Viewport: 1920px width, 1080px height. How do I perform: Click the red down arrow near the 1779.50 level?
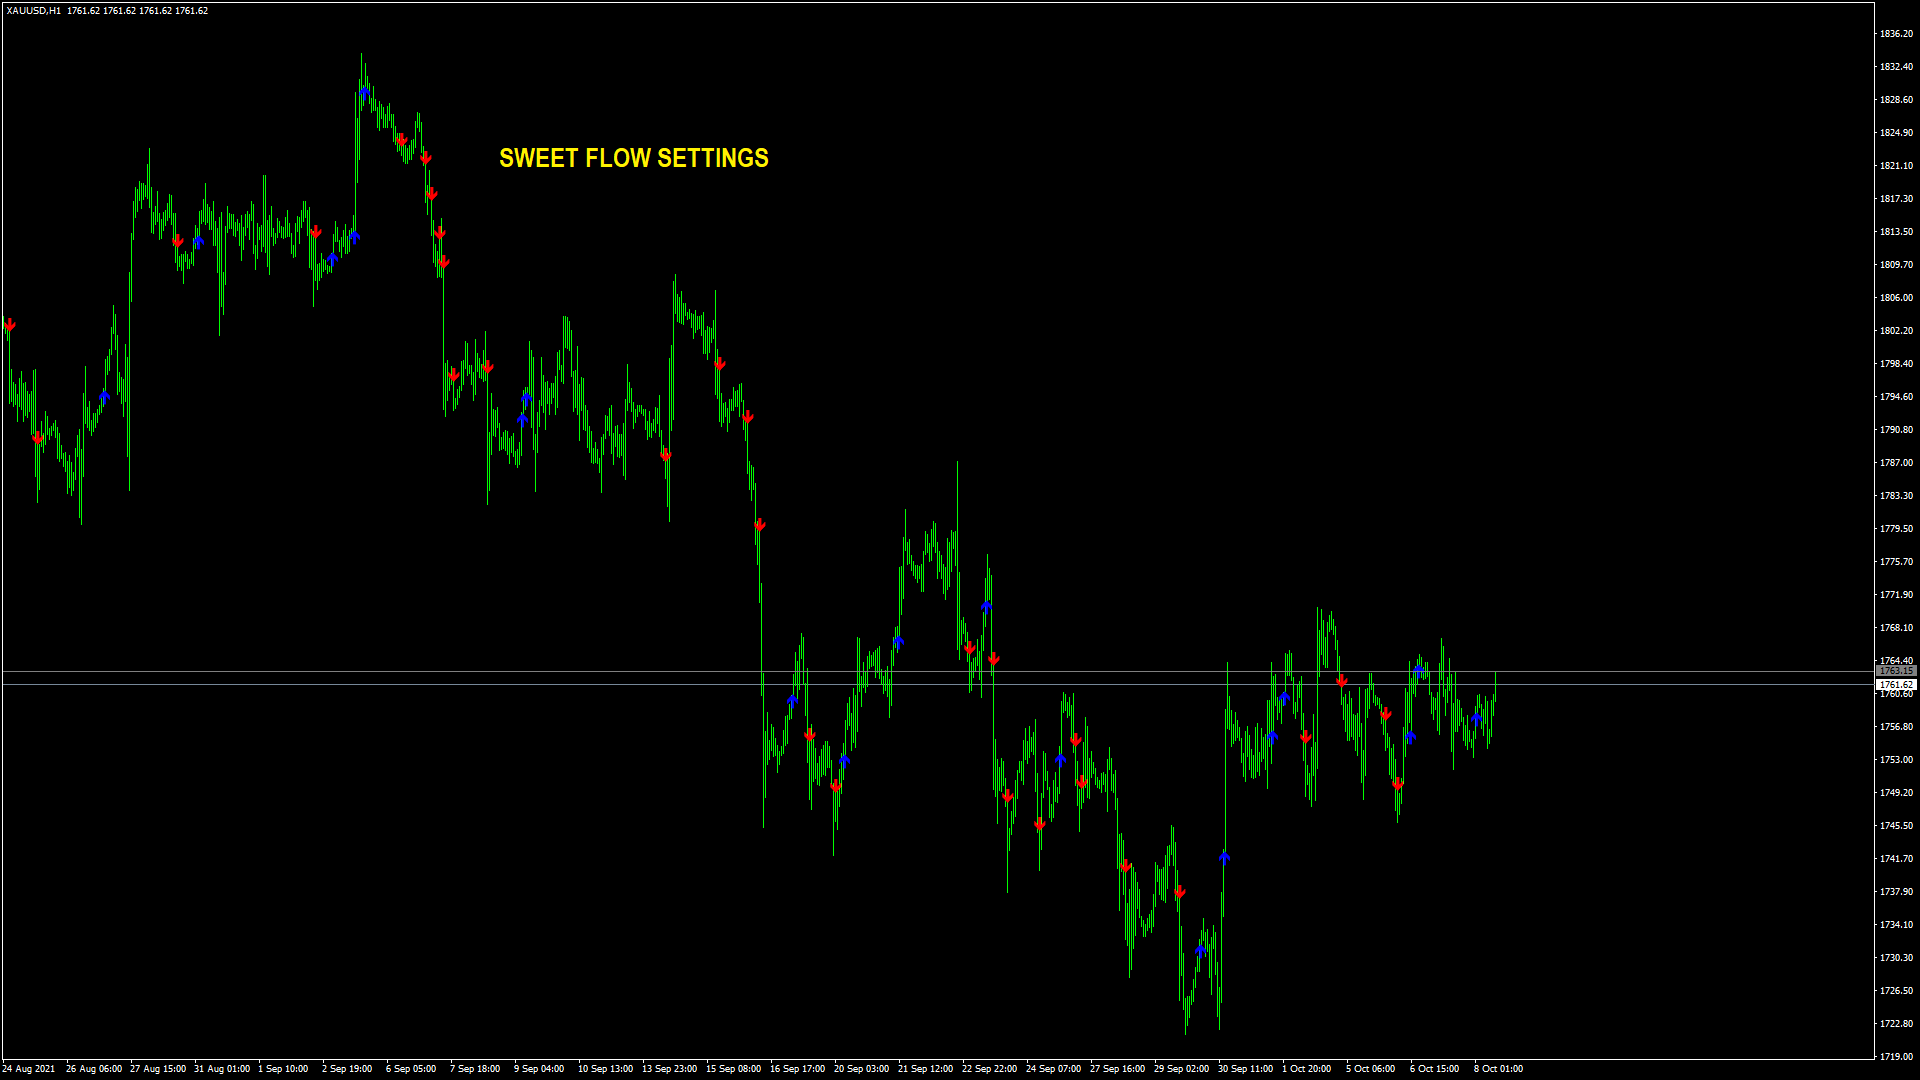[x=760, y=525]
